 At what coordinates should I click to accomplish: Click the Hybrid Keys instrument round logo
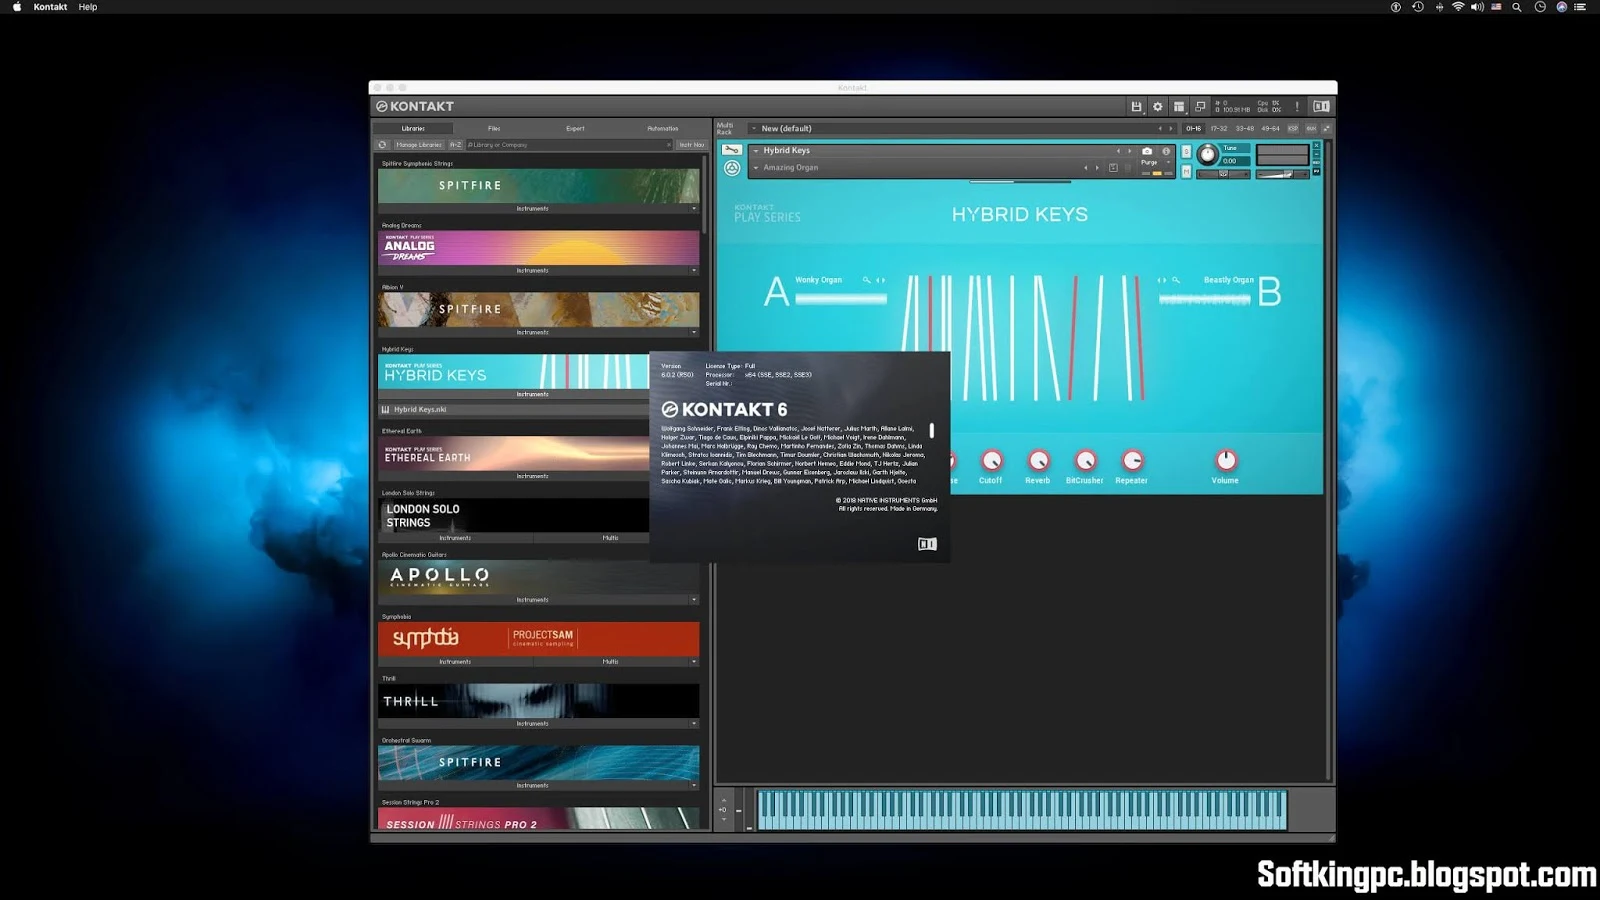(732, 168)
